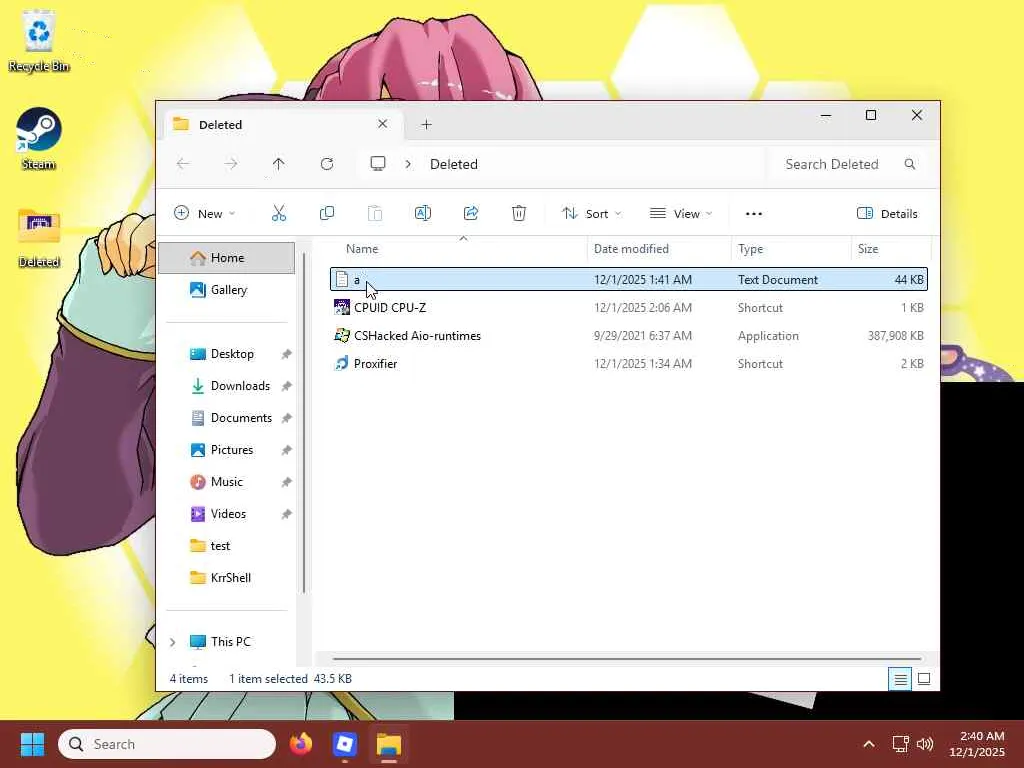Open the Sort dropdown menu
Image resolution: width=1024 pixels, height=768 pixels.
pyautogui.click(x=591, y=214)
